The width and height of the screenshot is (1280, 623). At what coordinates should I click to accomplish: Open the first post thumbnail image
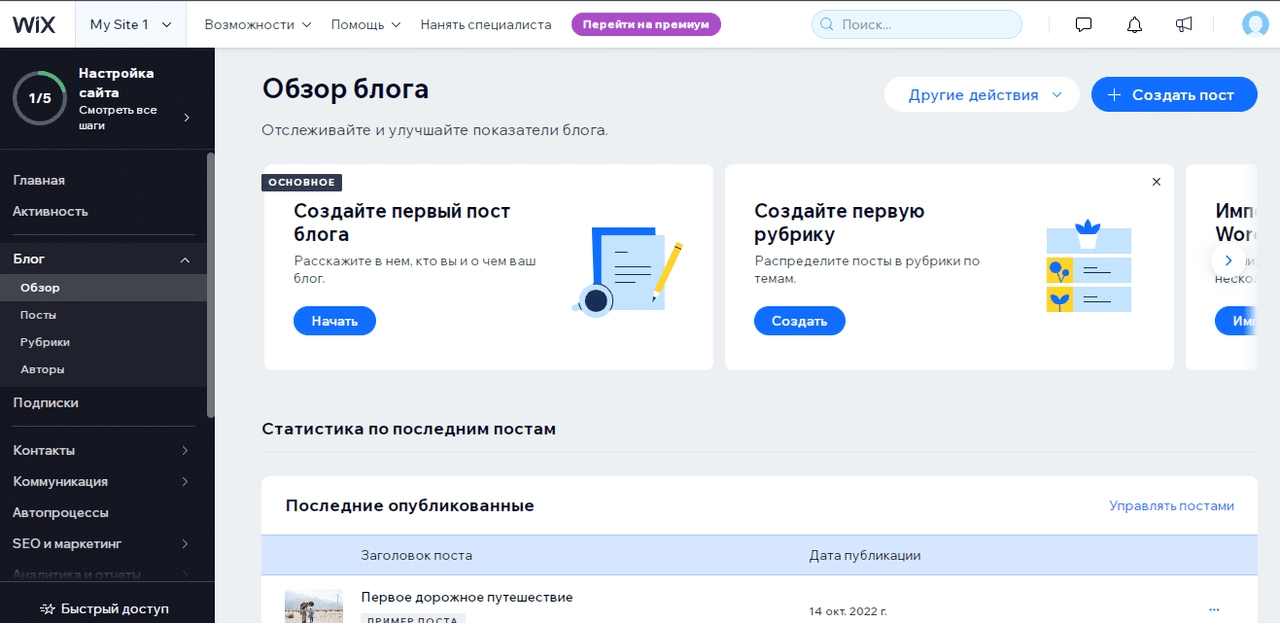pos(314,606)
